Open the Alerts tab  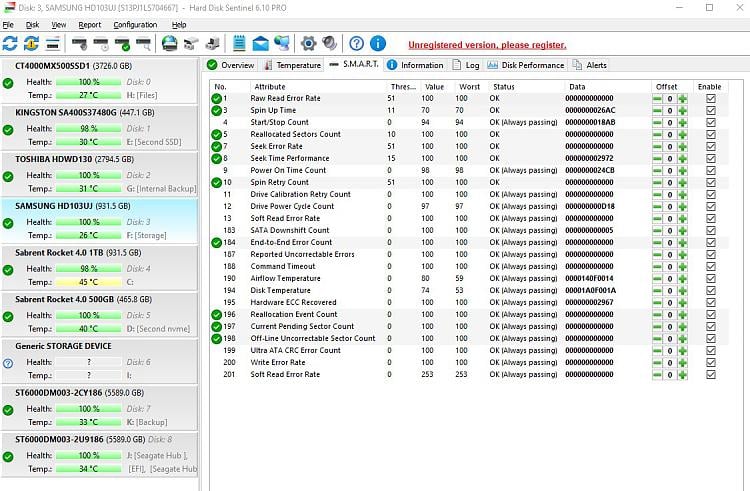click(x=590, y=65)
